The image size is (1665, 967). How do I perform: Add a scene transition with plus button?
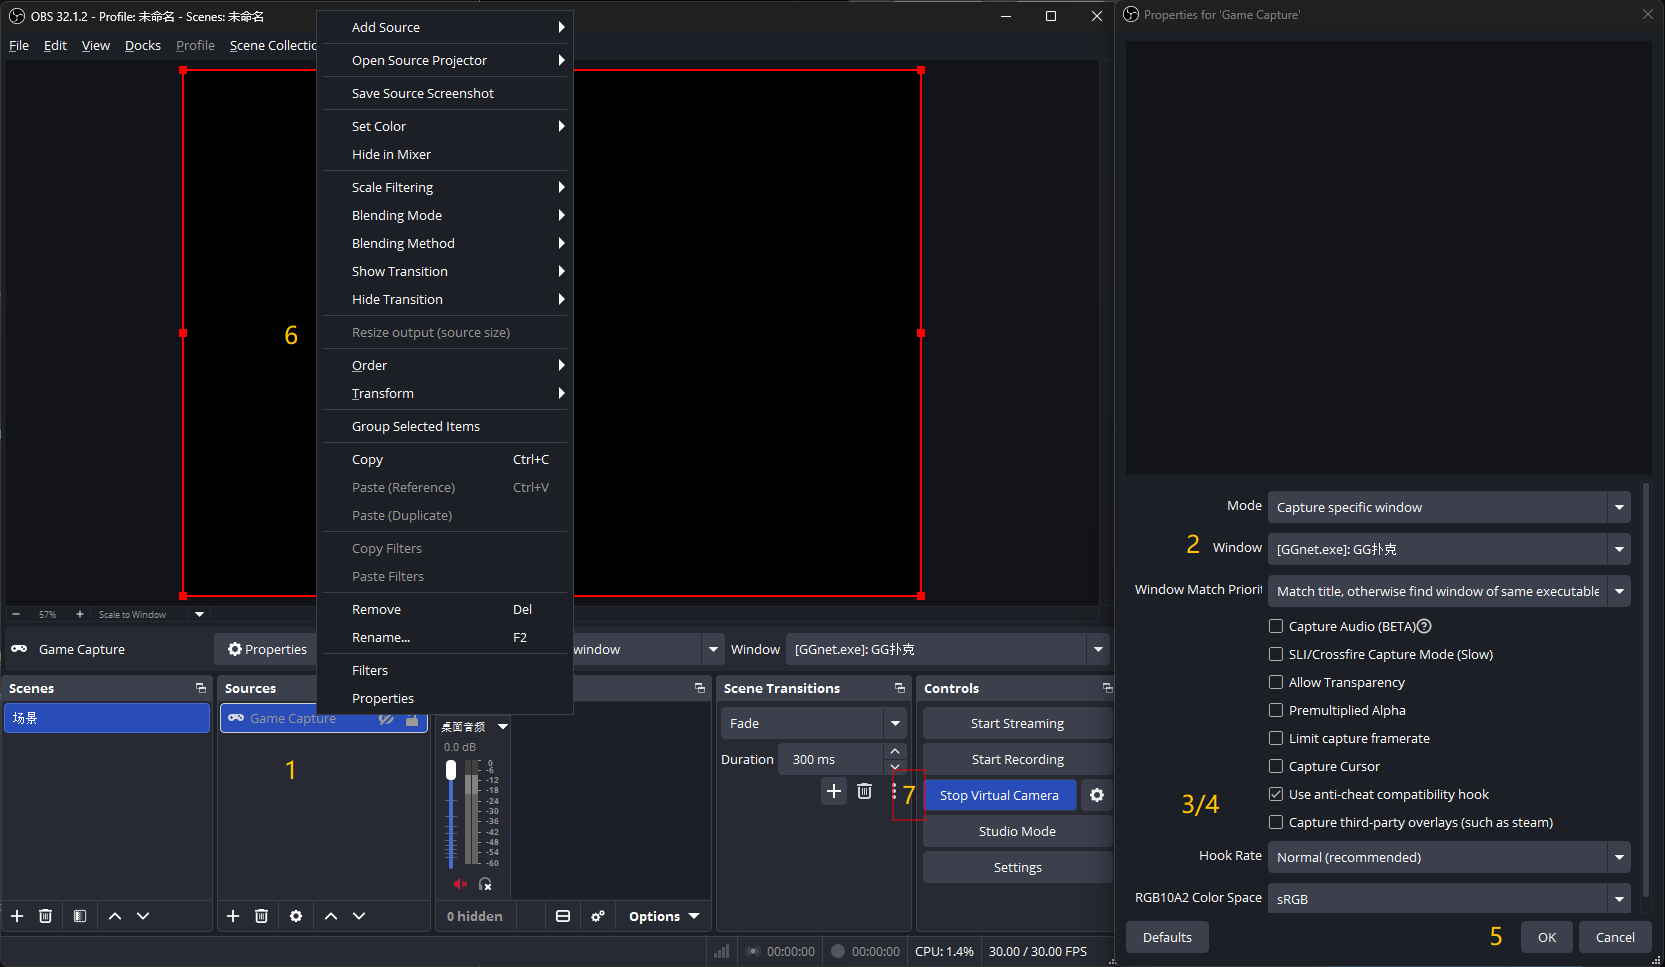pos(834,791)
